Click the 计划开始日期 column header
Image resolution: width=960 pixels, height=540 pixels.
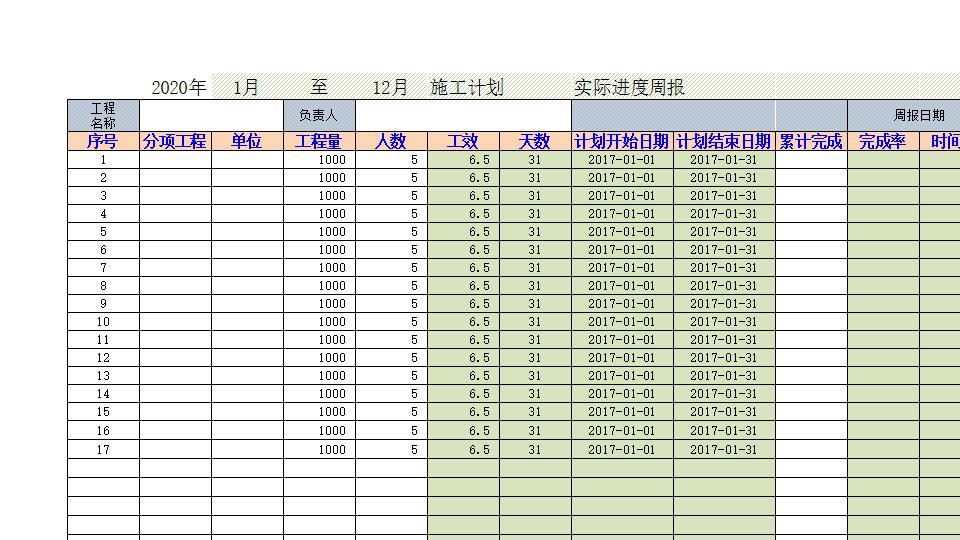pyautogui.click(x=622, y=141)
